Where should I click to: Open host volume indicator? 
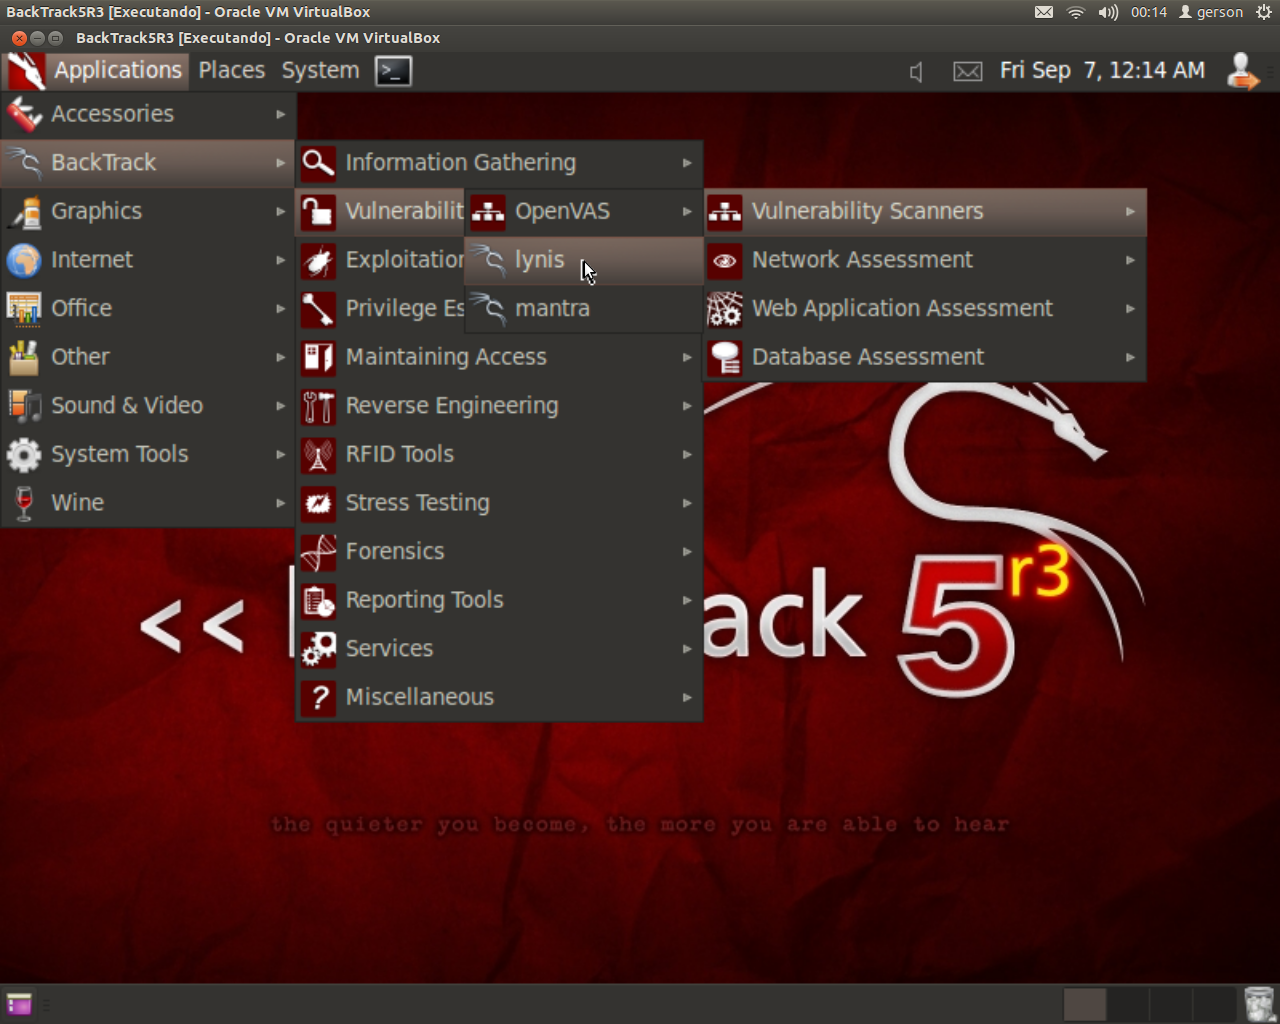1108,12
